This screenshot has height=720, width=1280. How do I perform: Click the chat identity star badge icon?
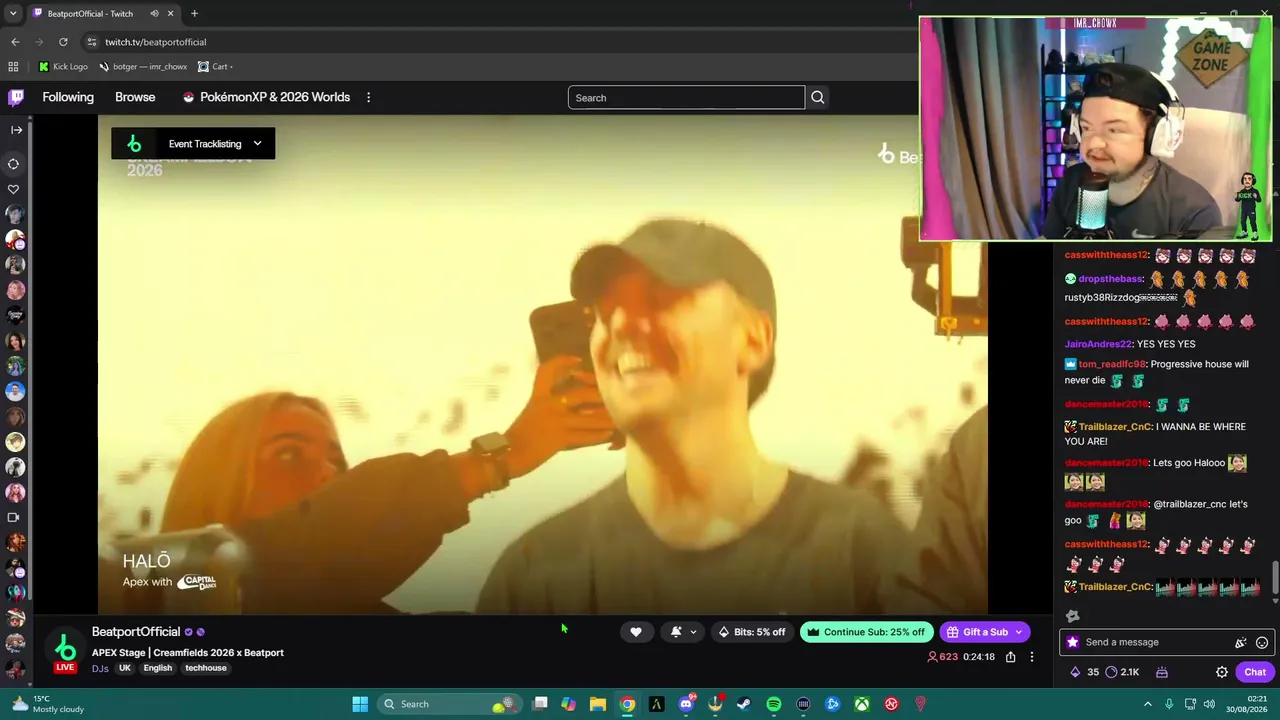click(1073, 642)
